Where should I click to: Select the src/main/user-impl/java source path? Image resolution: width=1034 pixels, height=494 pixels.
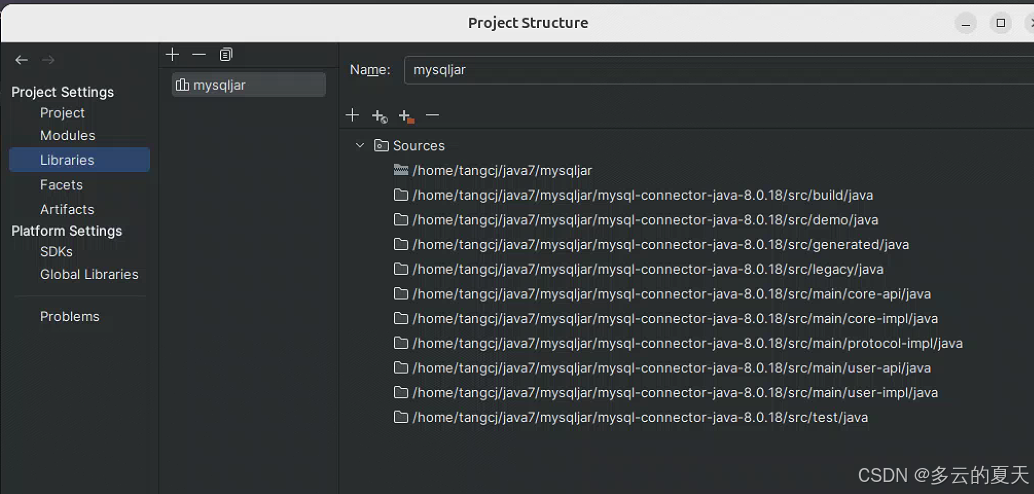(675, 392)
